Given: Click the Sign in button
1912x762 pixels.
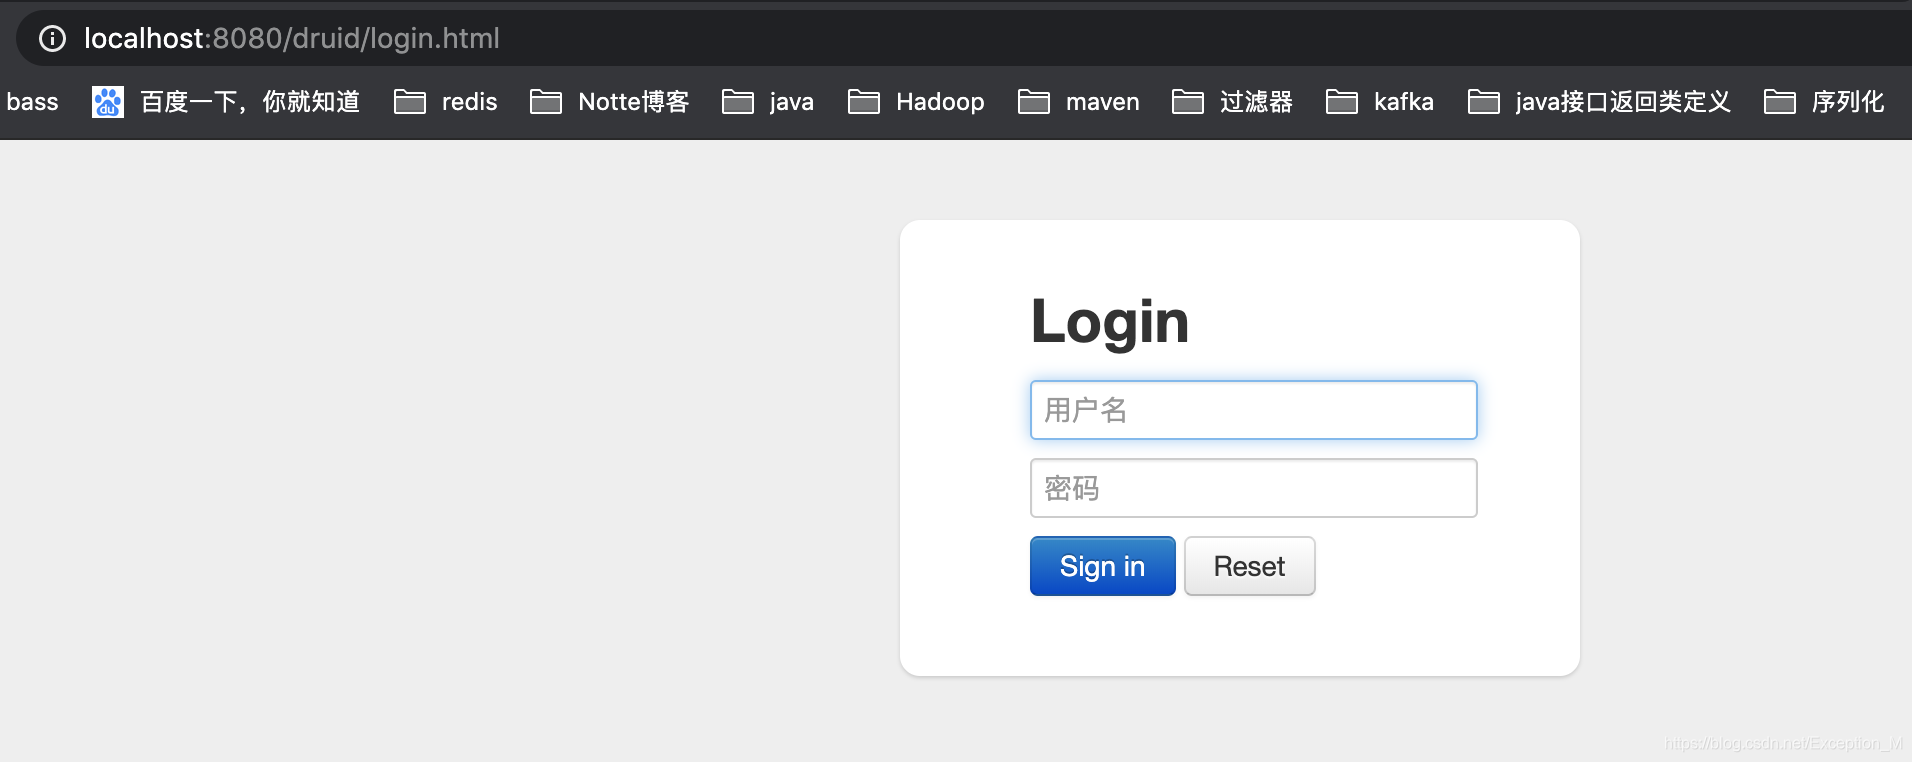Looking at the screenshot, I should pos(1102,566).
